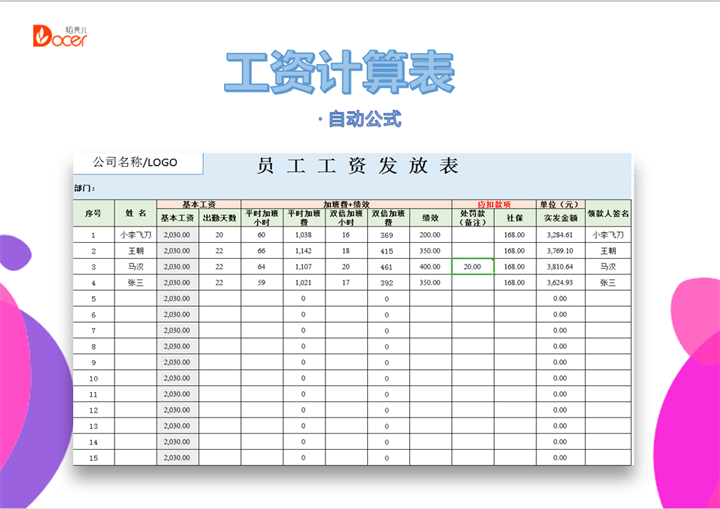
Task: Select the 出勤天数 column header
Action: click(x=219, y=218)
